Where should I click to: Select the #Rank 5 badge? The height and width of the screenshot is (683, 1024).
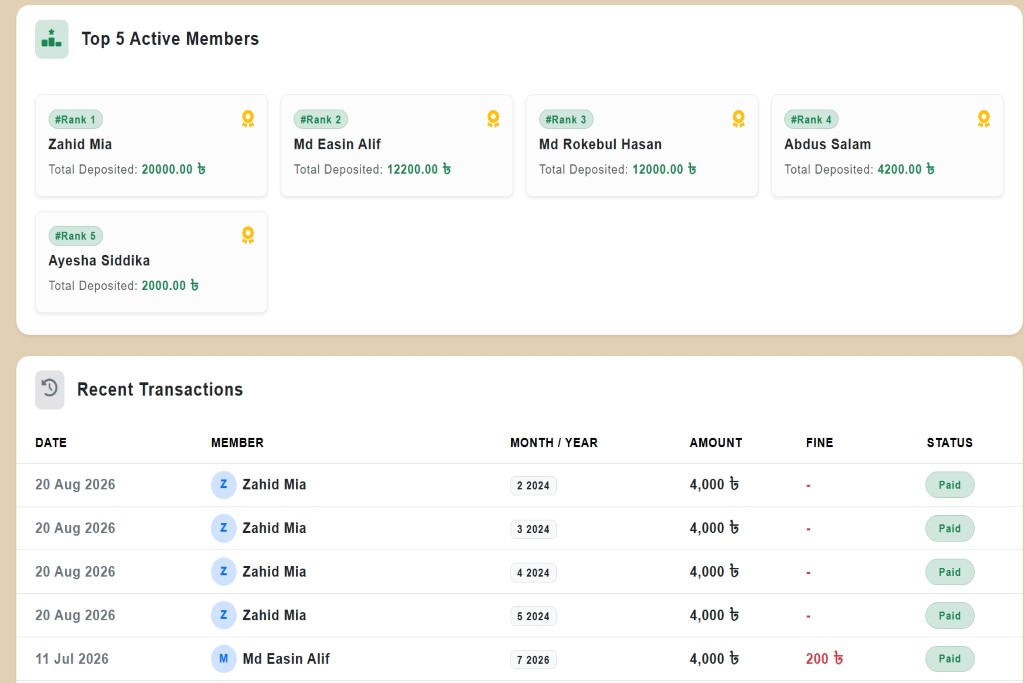tap(75, 236)
